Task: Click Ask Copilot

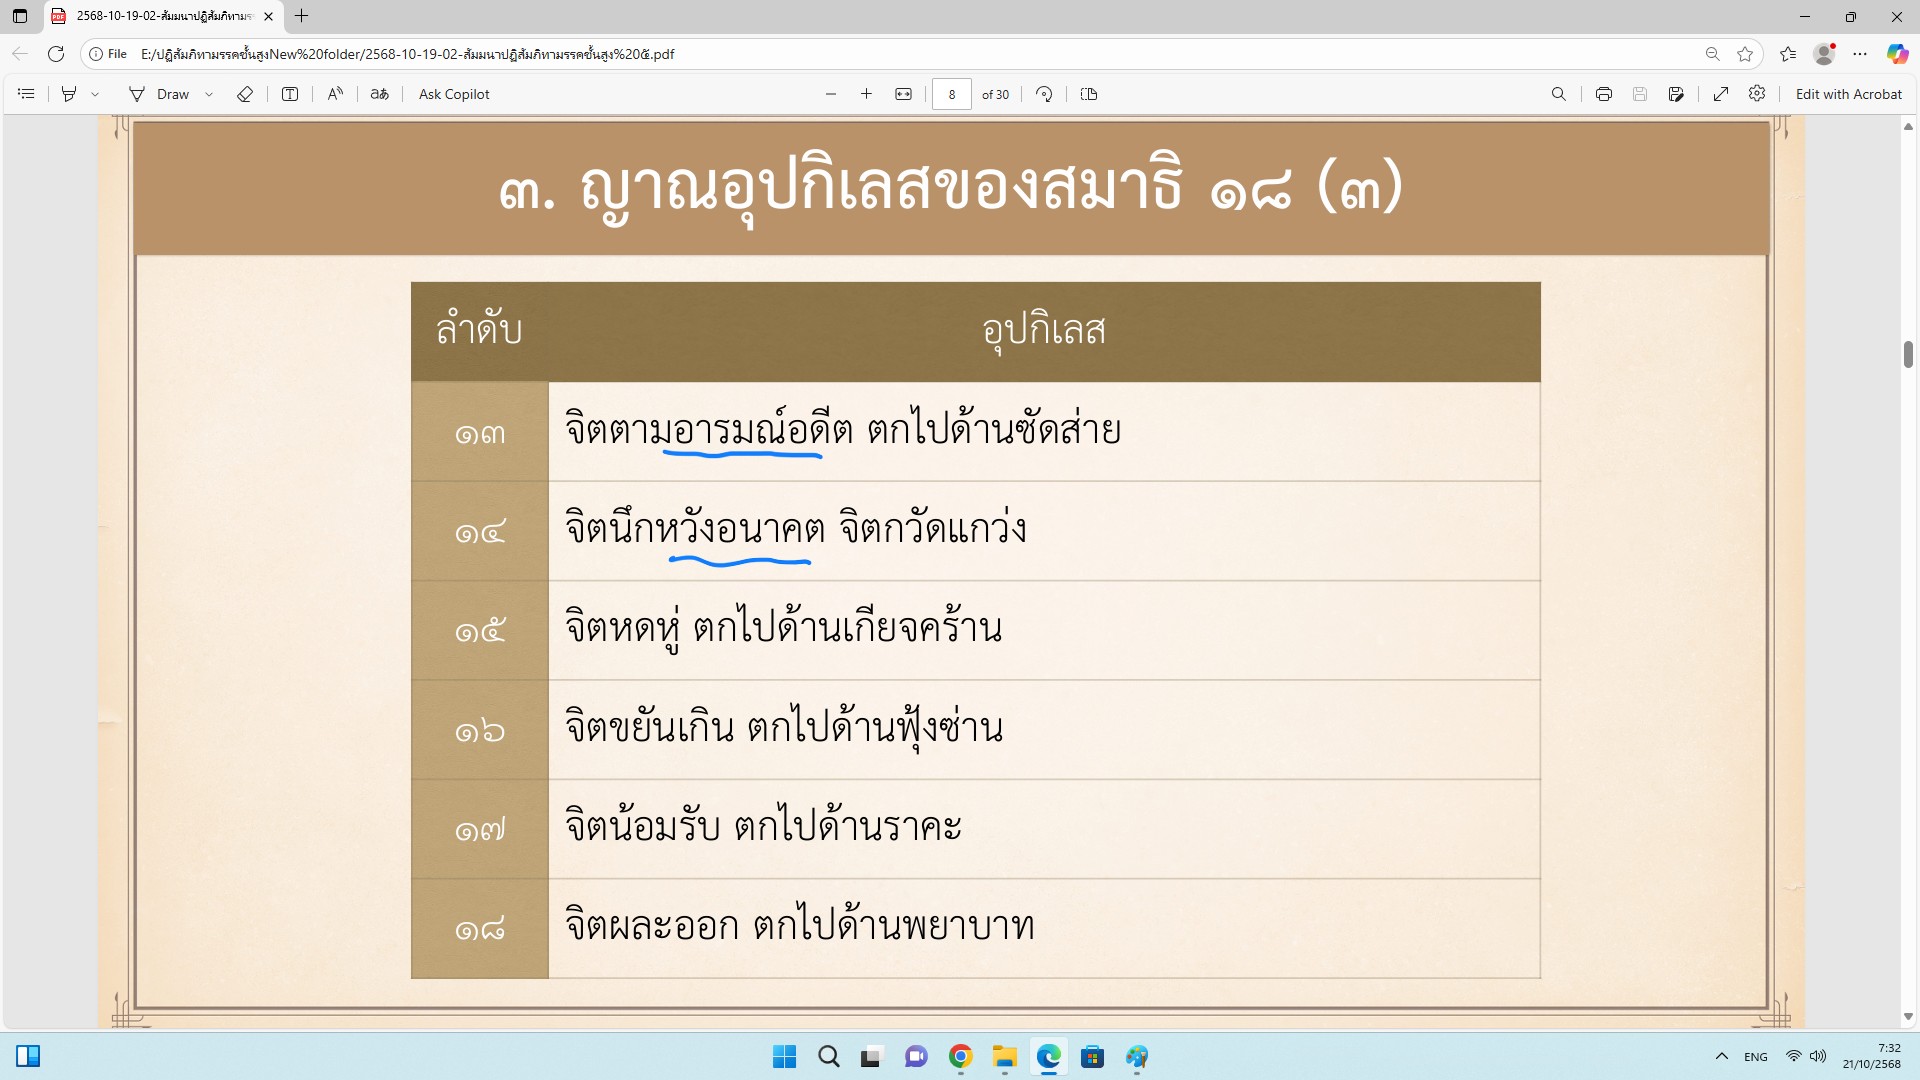Action: pos(454,94)
